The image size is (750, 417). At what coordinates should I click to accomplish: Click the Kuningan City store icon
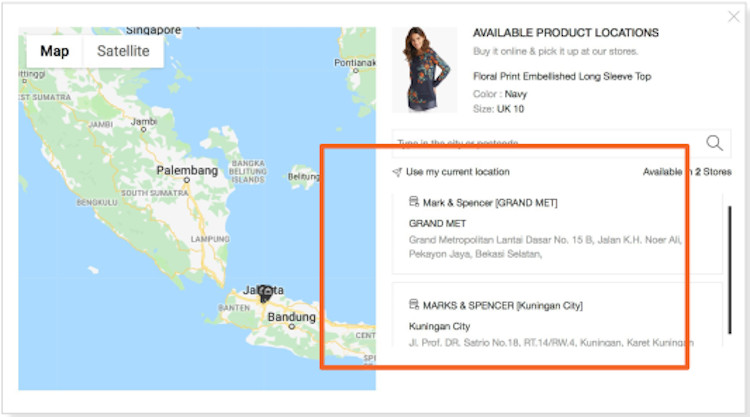[x=414, y=304]
